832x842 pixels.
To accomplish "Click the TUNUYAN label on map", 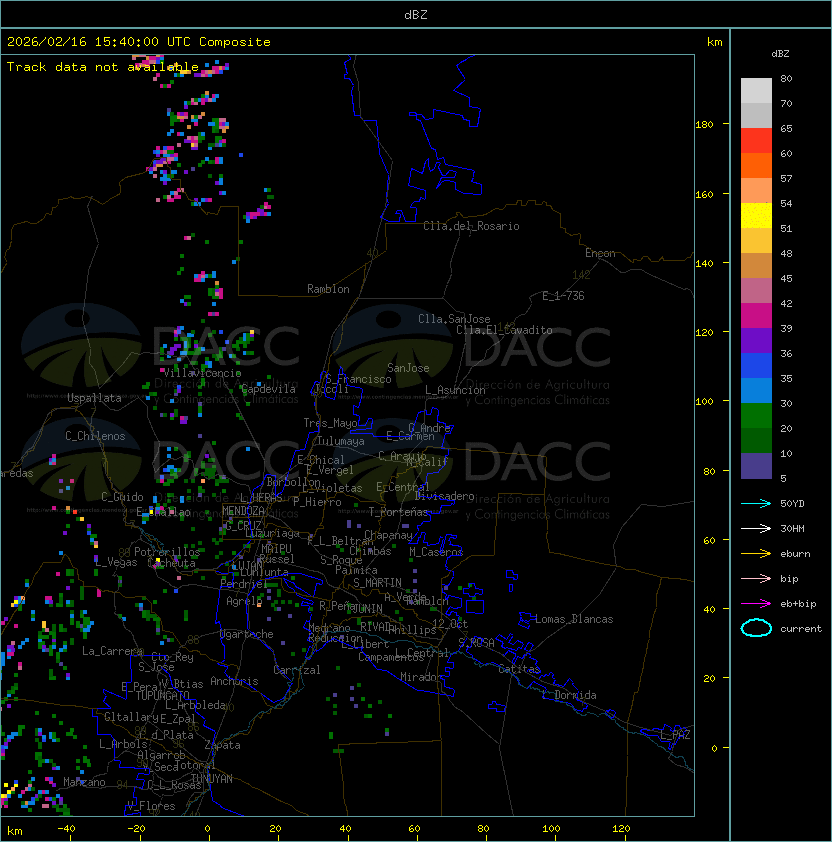I will 212,779.
